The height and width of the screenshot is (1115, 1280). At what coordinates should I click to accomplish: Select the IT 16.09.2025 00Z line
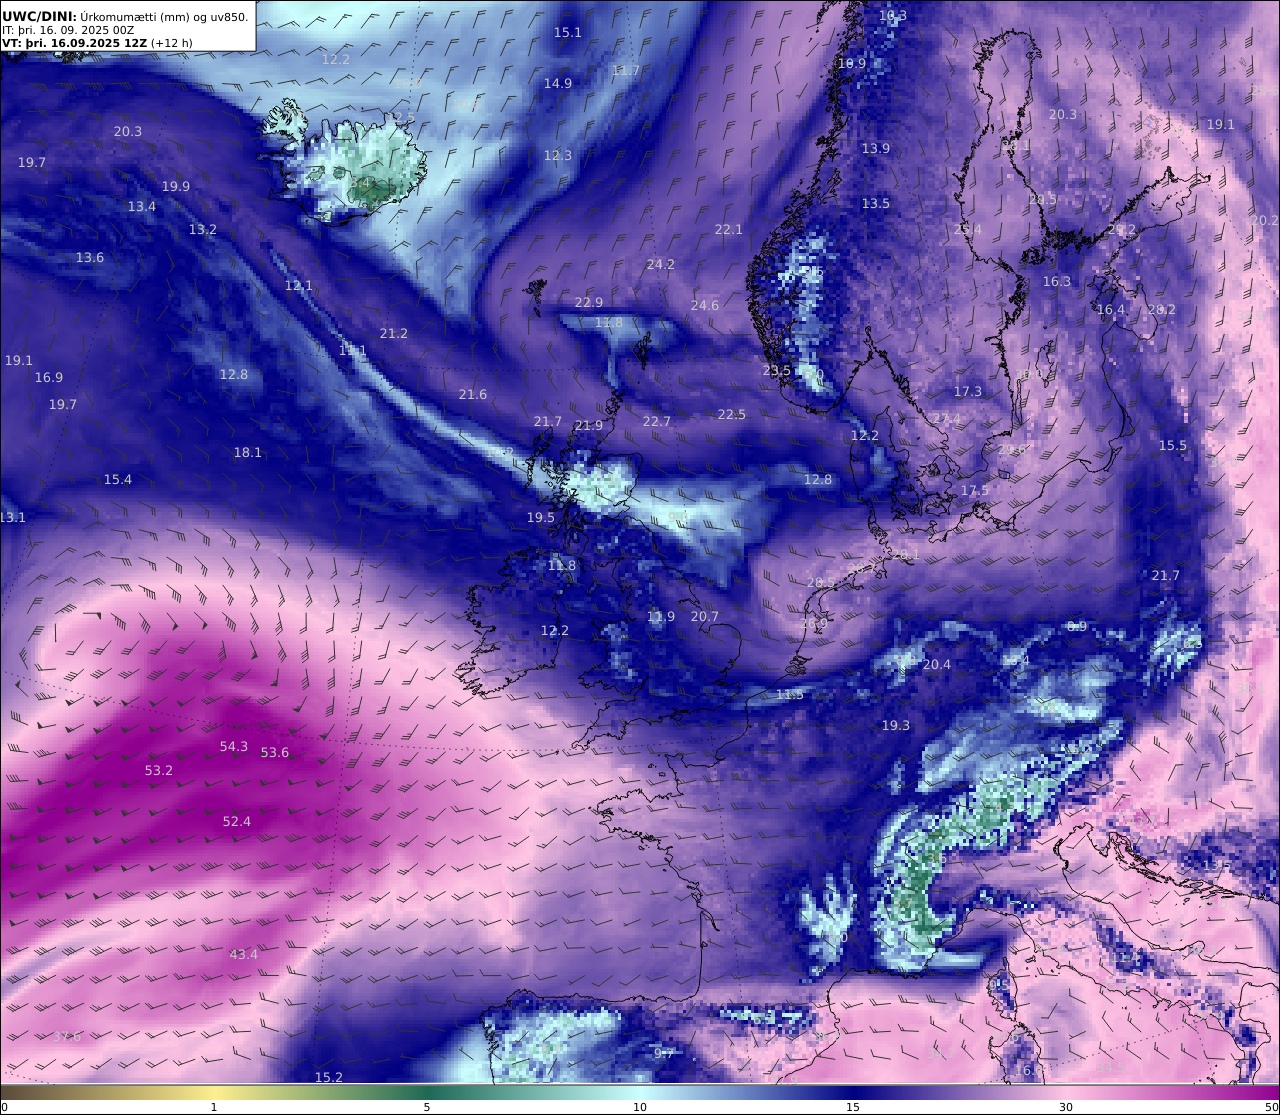click(68, 30)
